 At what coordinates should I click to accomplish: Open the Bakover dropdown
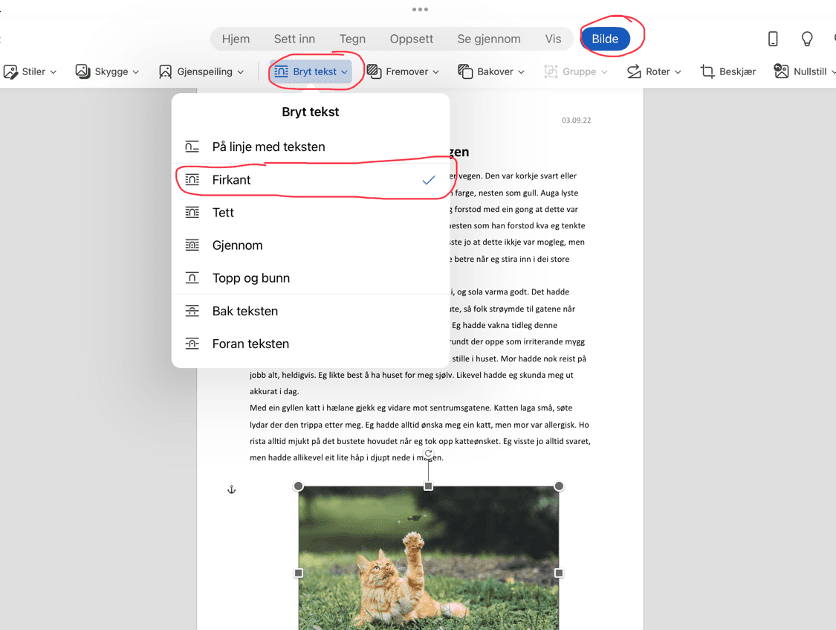coord(492,71)
